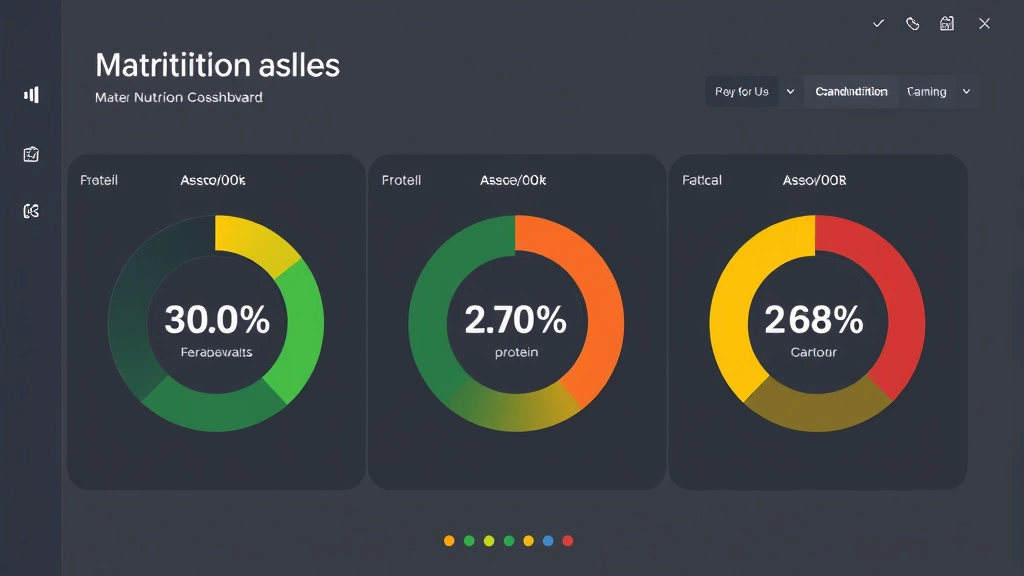1024x576 pixels.
Task: Open the calendar image icon near top right
Action: 949,23
